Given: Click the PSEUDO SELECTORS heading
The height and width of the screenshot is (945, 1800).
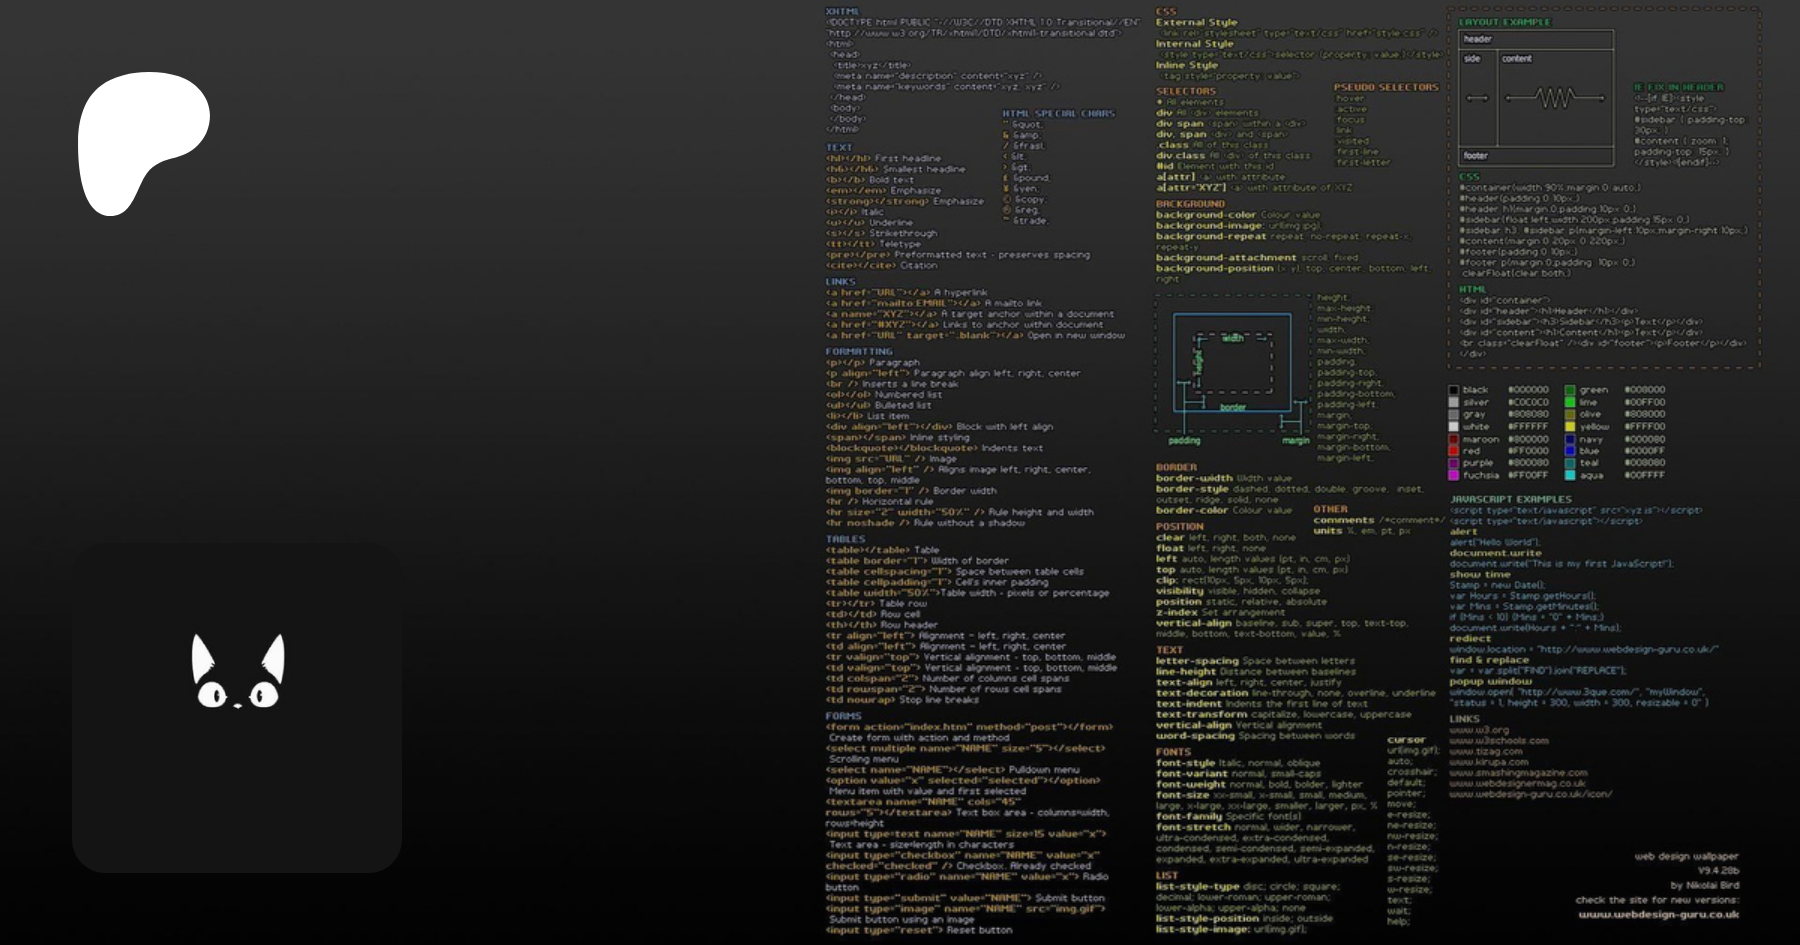Looking at the screenshot, I should click(x=1386, y=88).
